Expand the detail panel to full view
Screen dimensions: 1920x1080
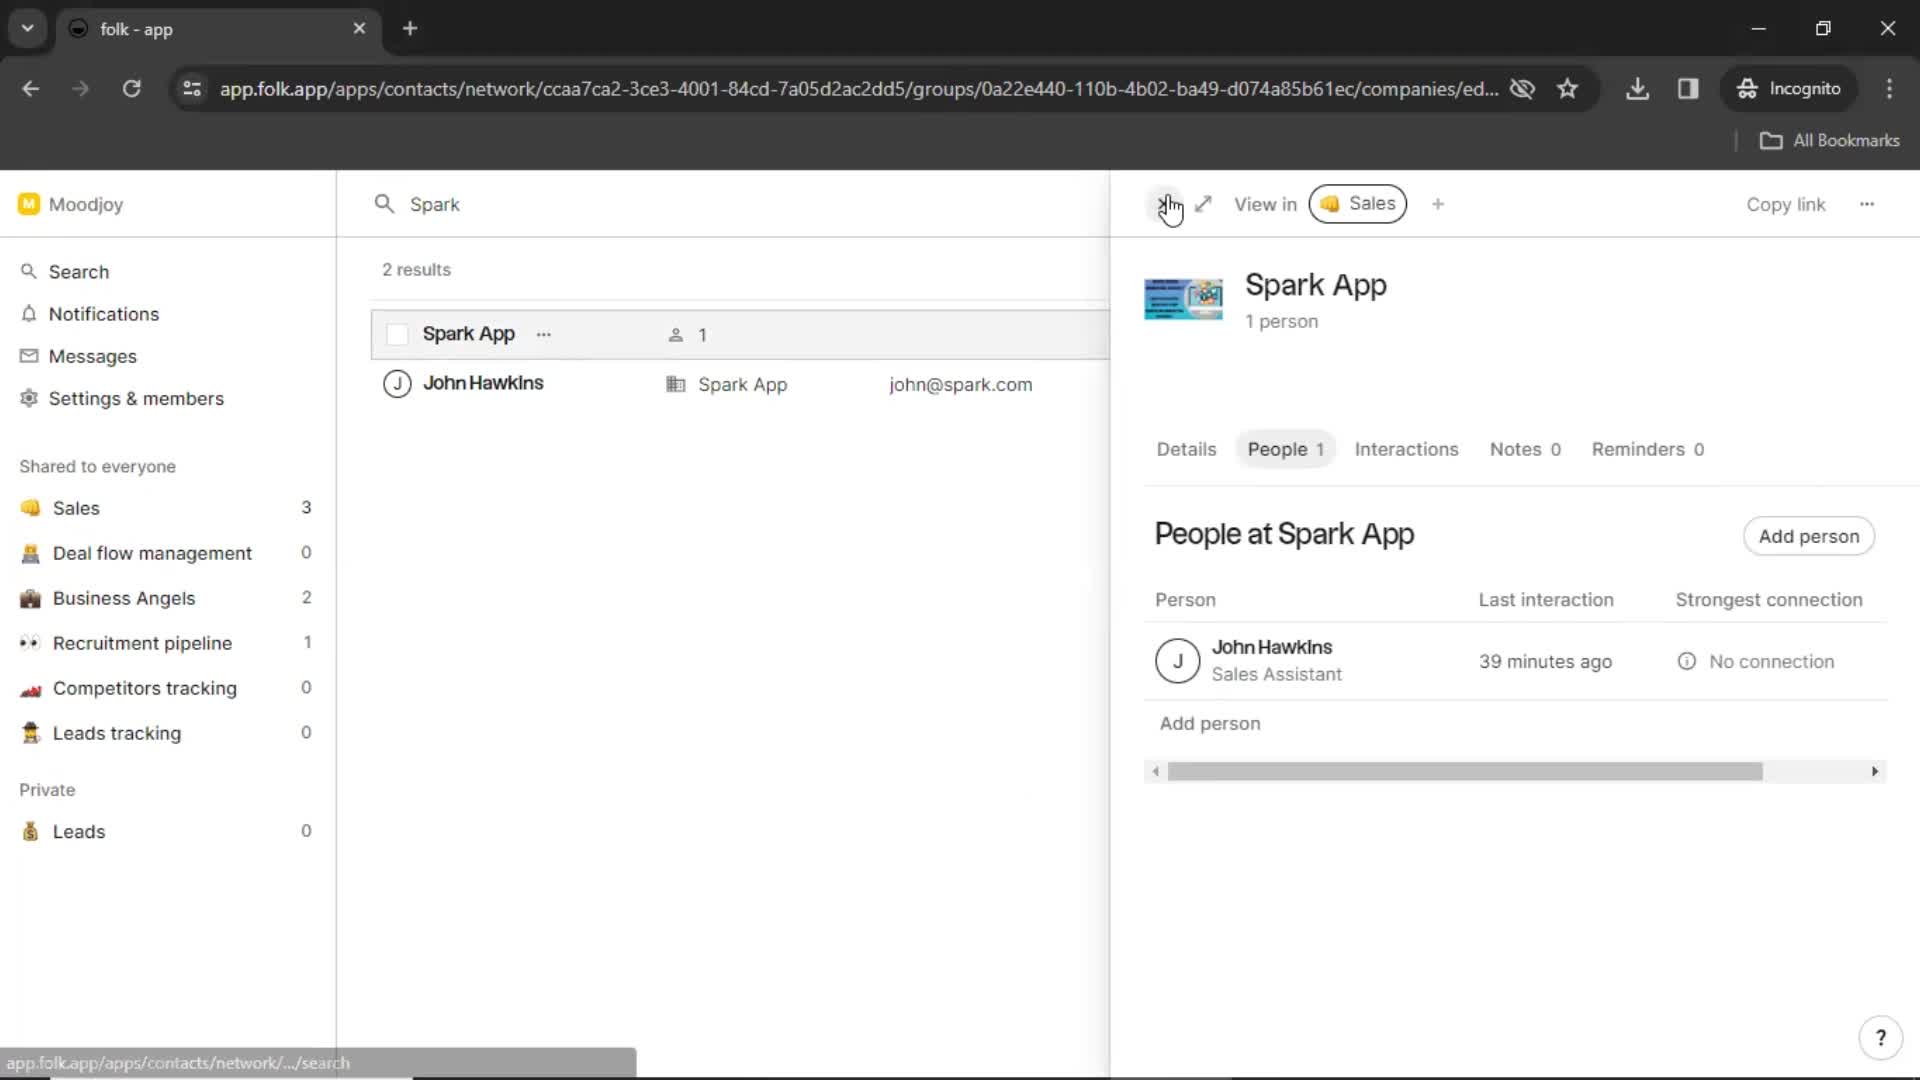1204,204
